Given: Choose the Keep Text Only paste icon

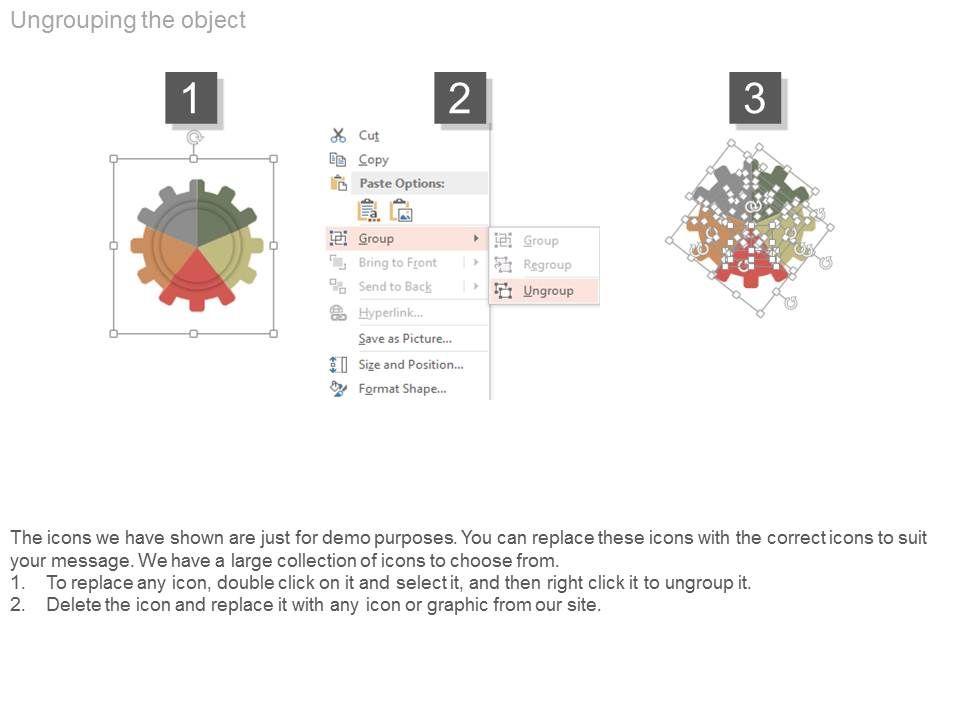Looking at the screenshot, I should point(368,210).
